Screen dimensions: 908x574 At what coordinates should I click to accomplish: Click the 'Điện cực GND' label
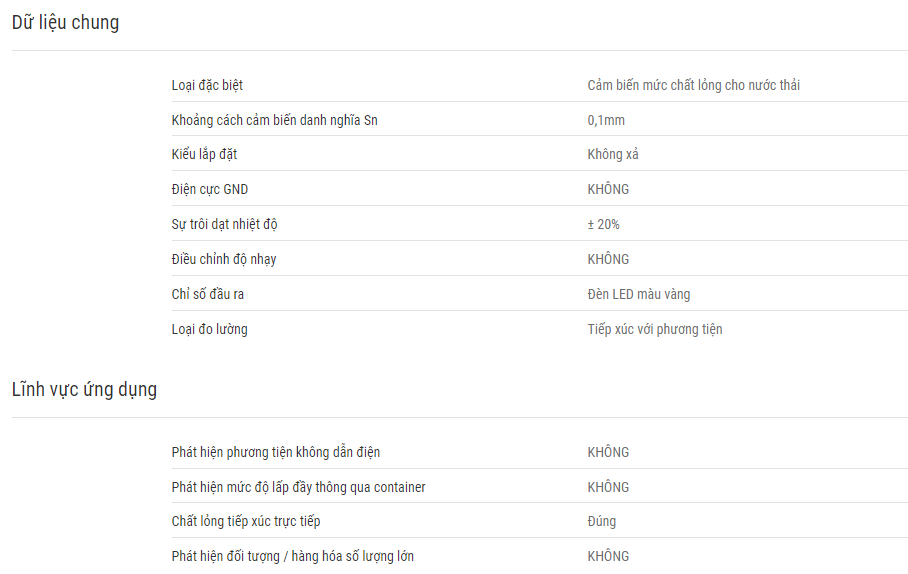210,189
